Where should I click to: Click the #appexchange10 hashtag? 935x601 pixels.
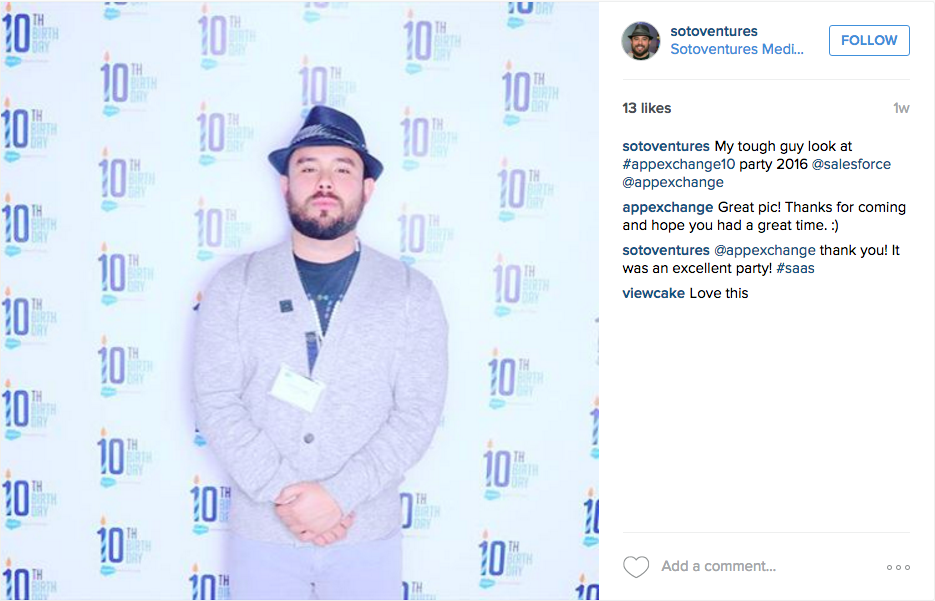click(679, 164)
